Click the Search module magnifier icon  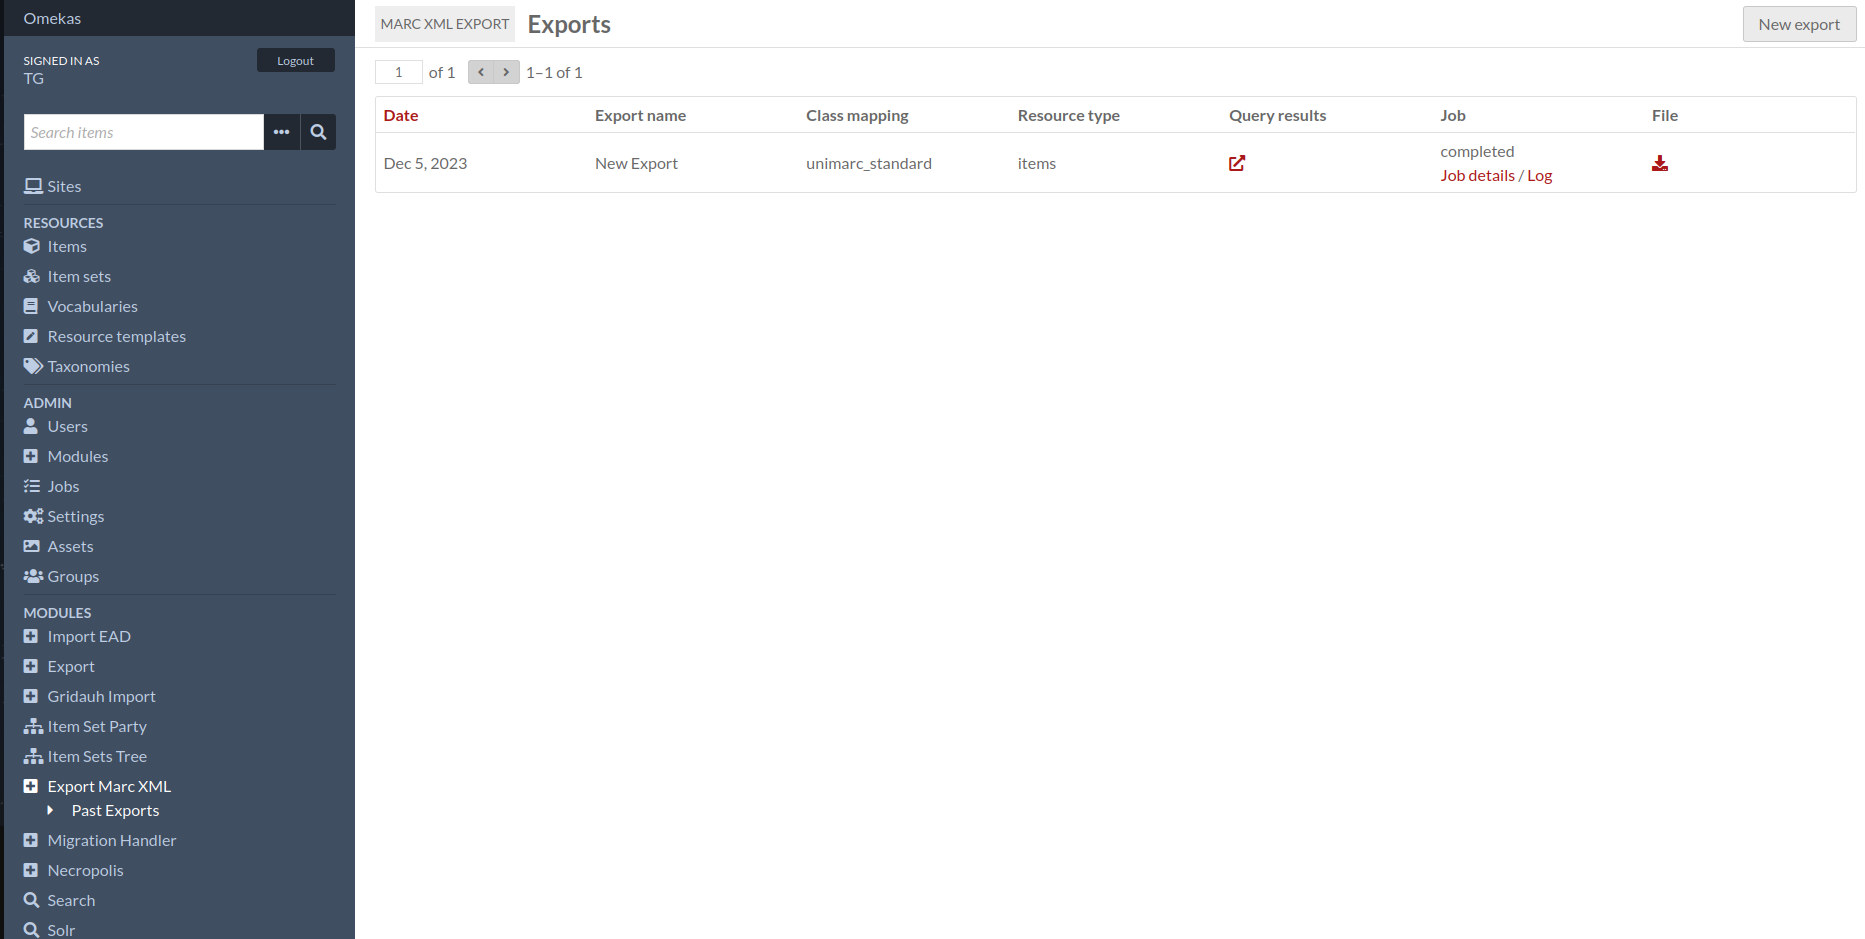click(x=32, y=900)
